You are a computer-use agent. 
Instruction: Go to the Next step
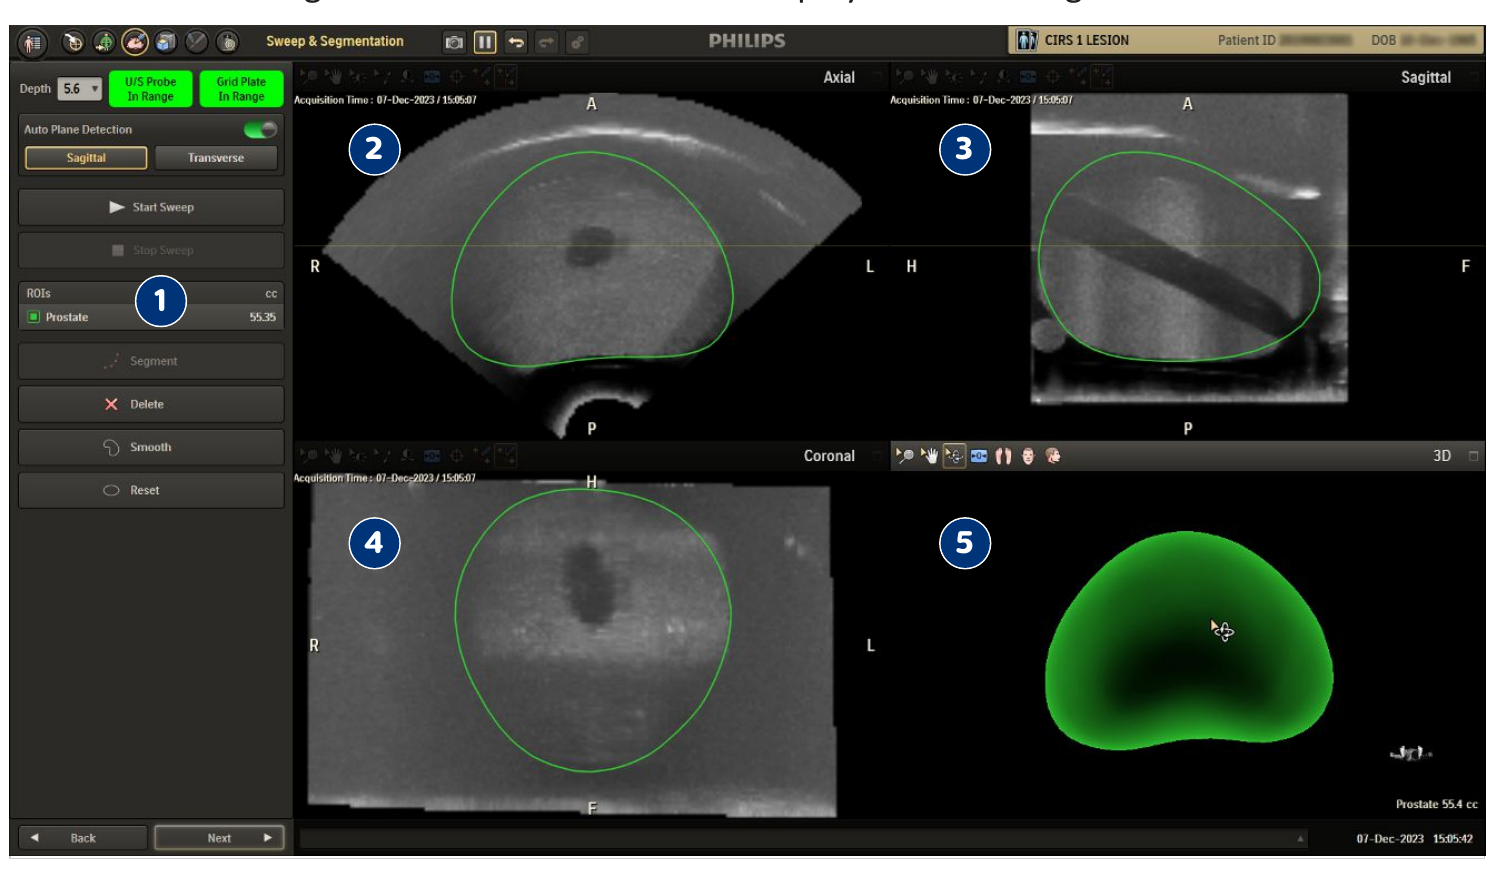click(x=219, y=838)
